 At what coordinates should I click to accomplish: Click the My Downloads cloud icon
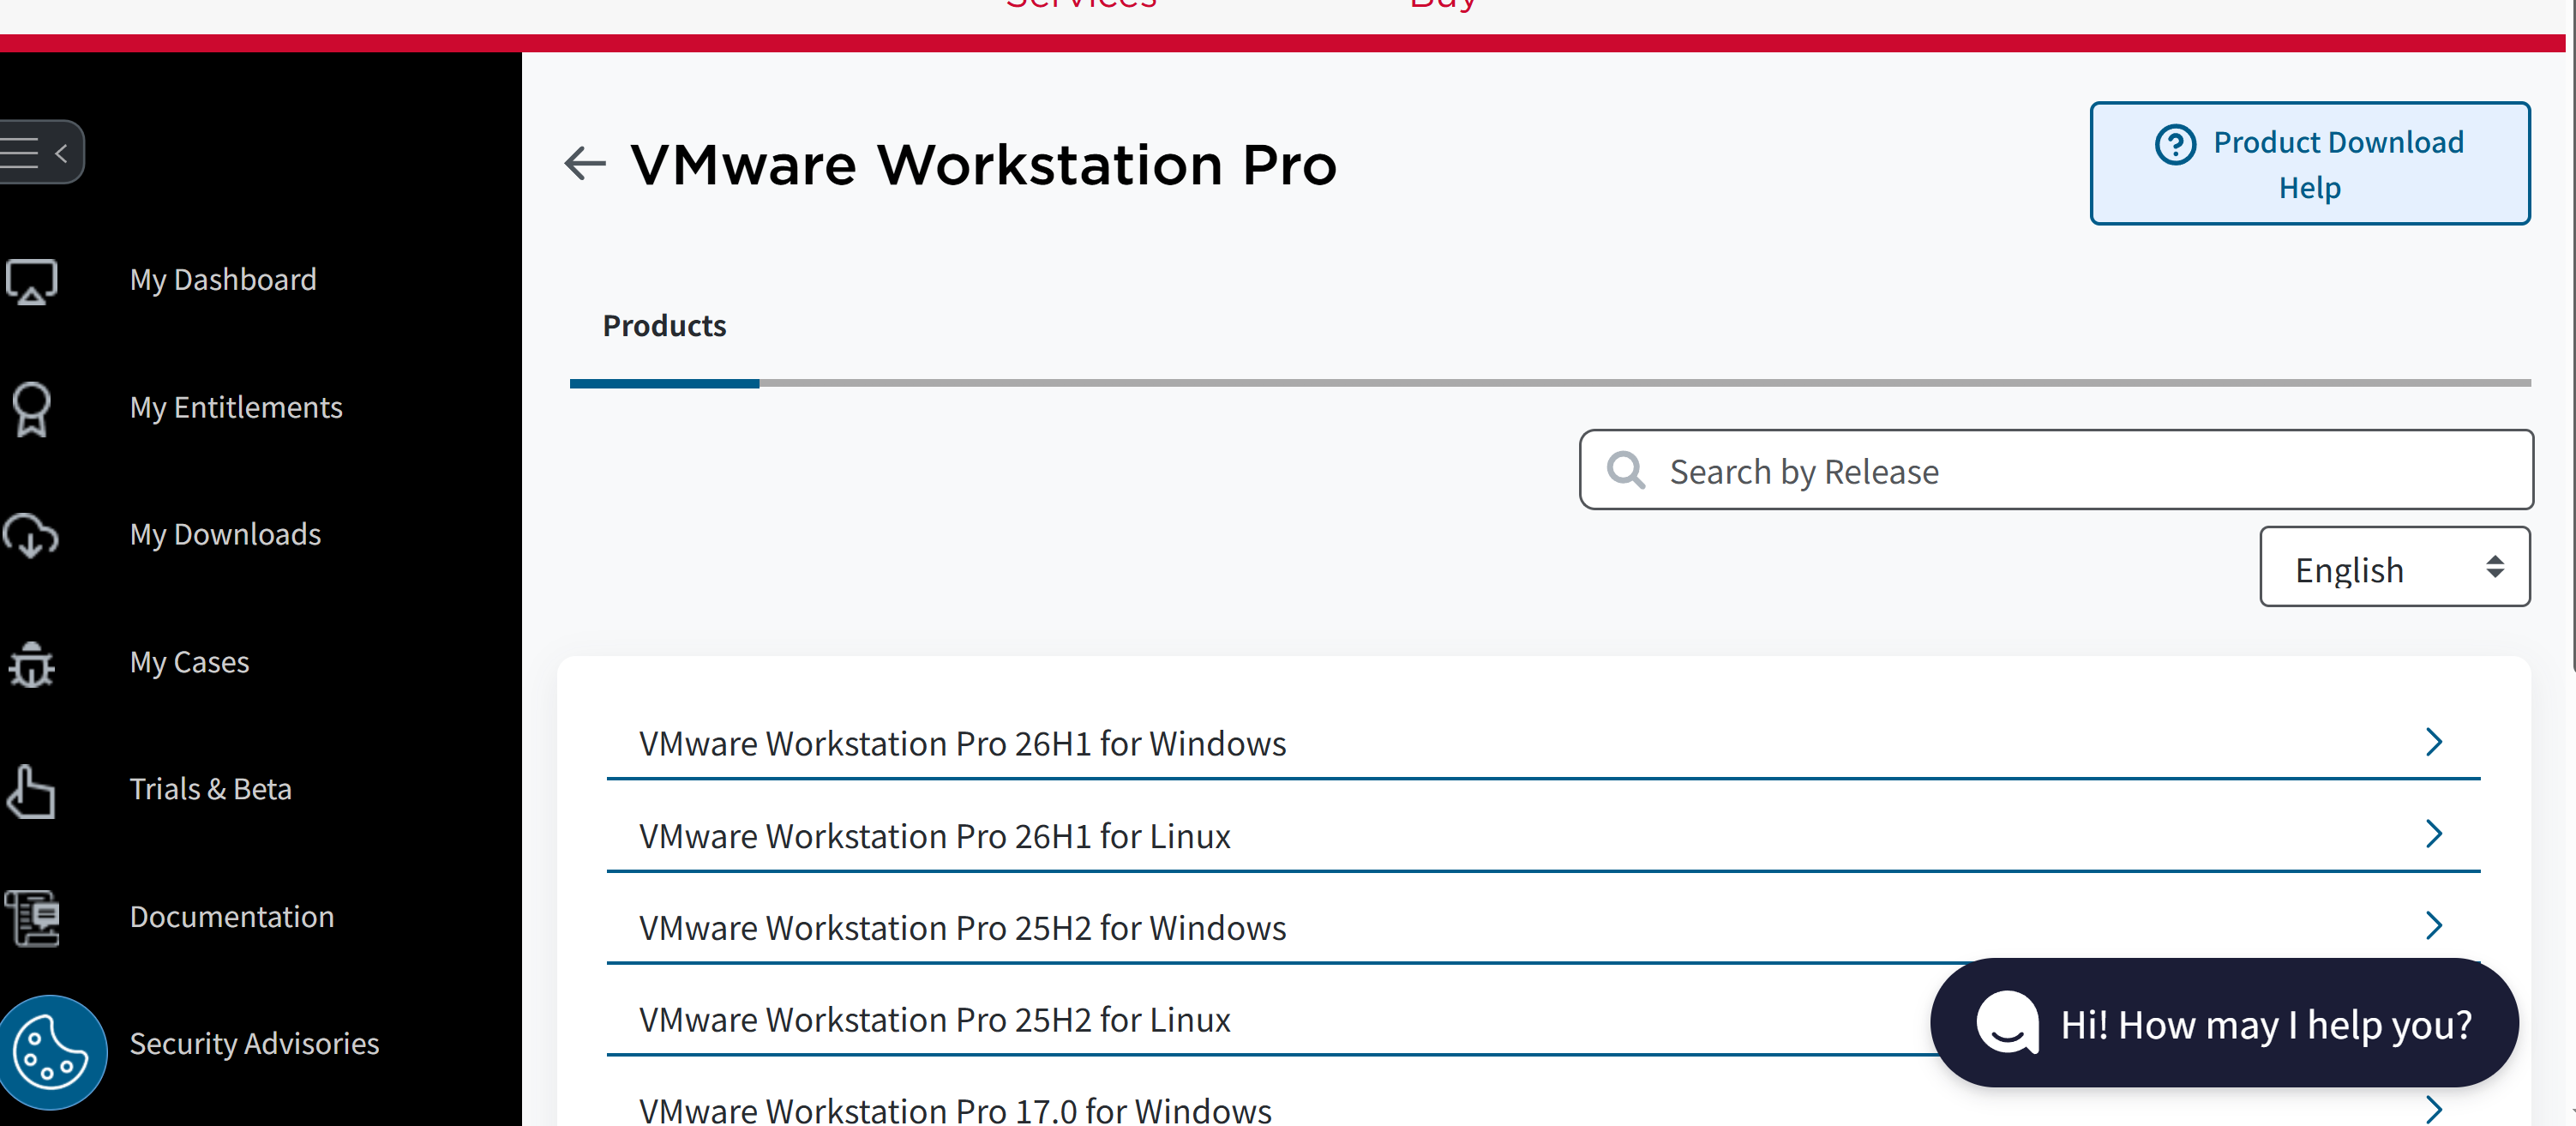tap(31, 536)
